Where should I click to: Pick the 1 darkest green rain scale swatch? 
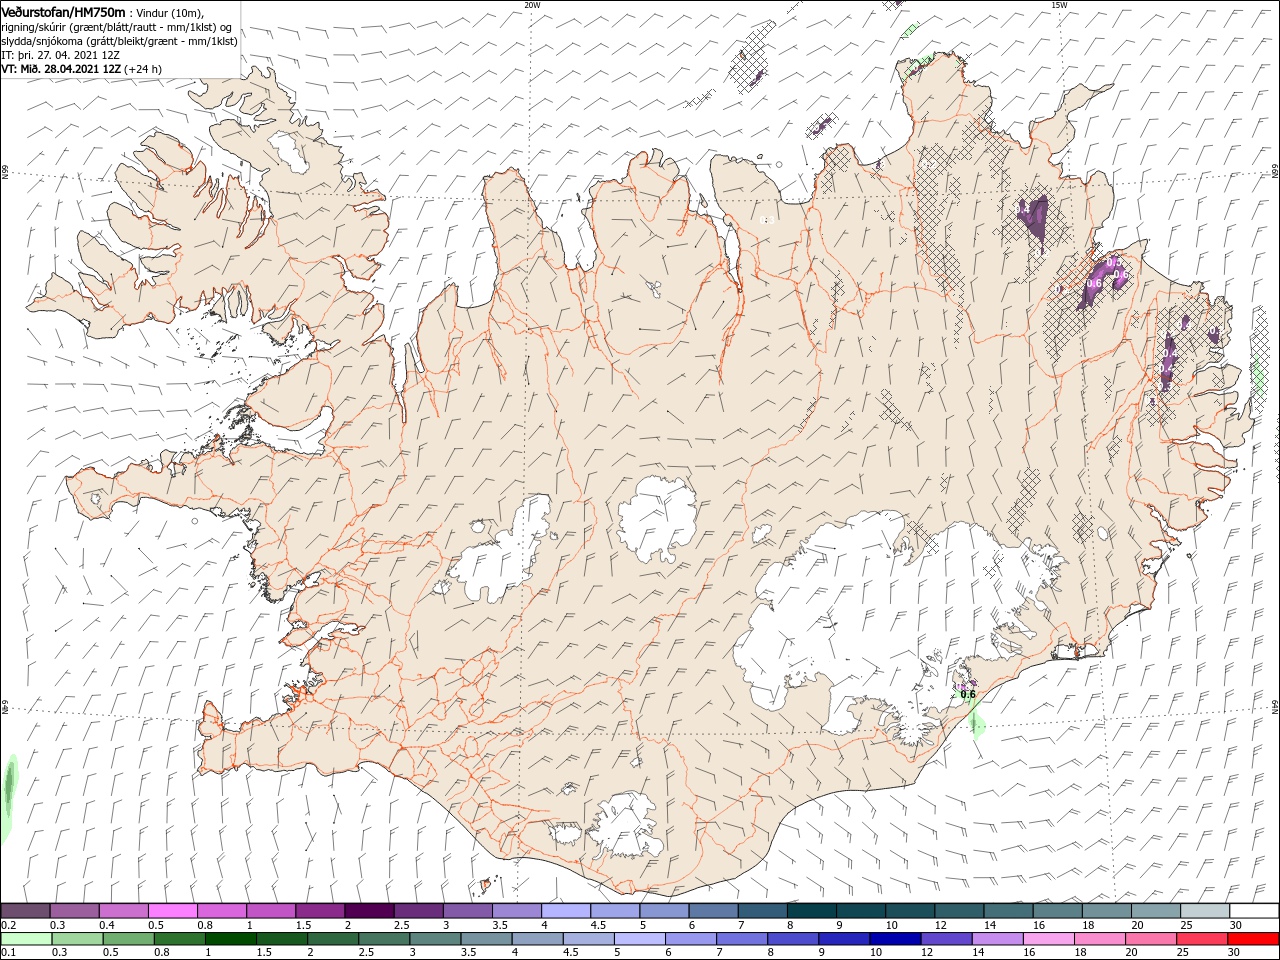tap(232, 939)
